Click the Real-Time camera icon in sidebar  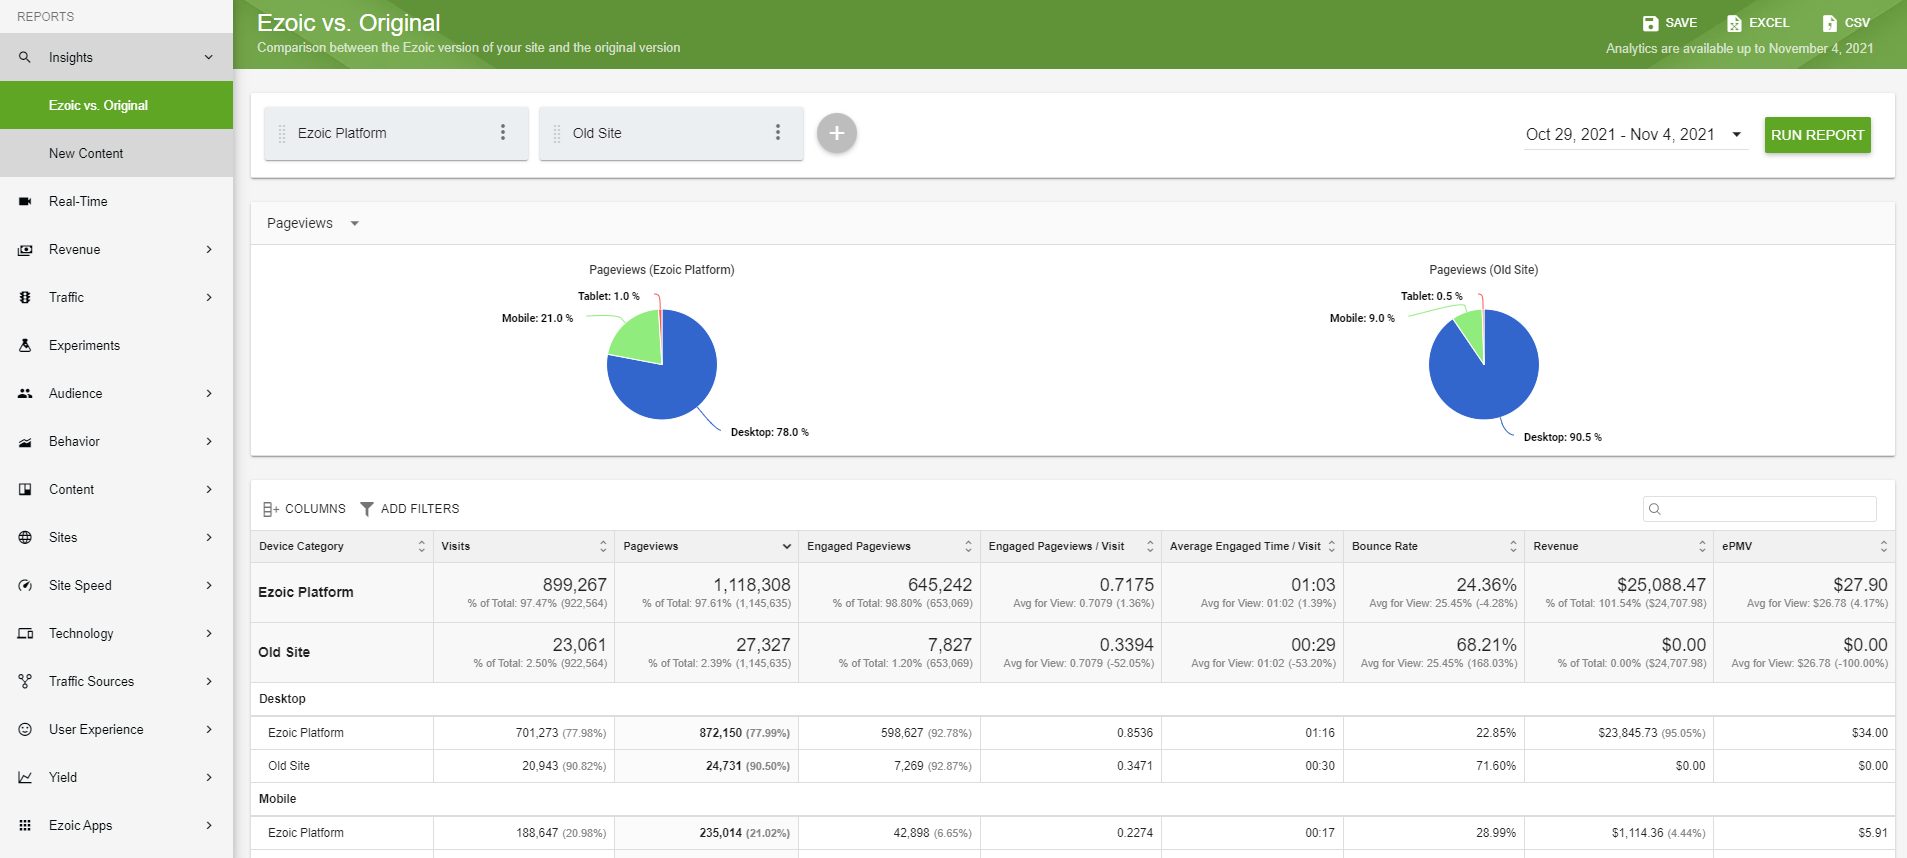pyautogui.click(x=25, y=202)
